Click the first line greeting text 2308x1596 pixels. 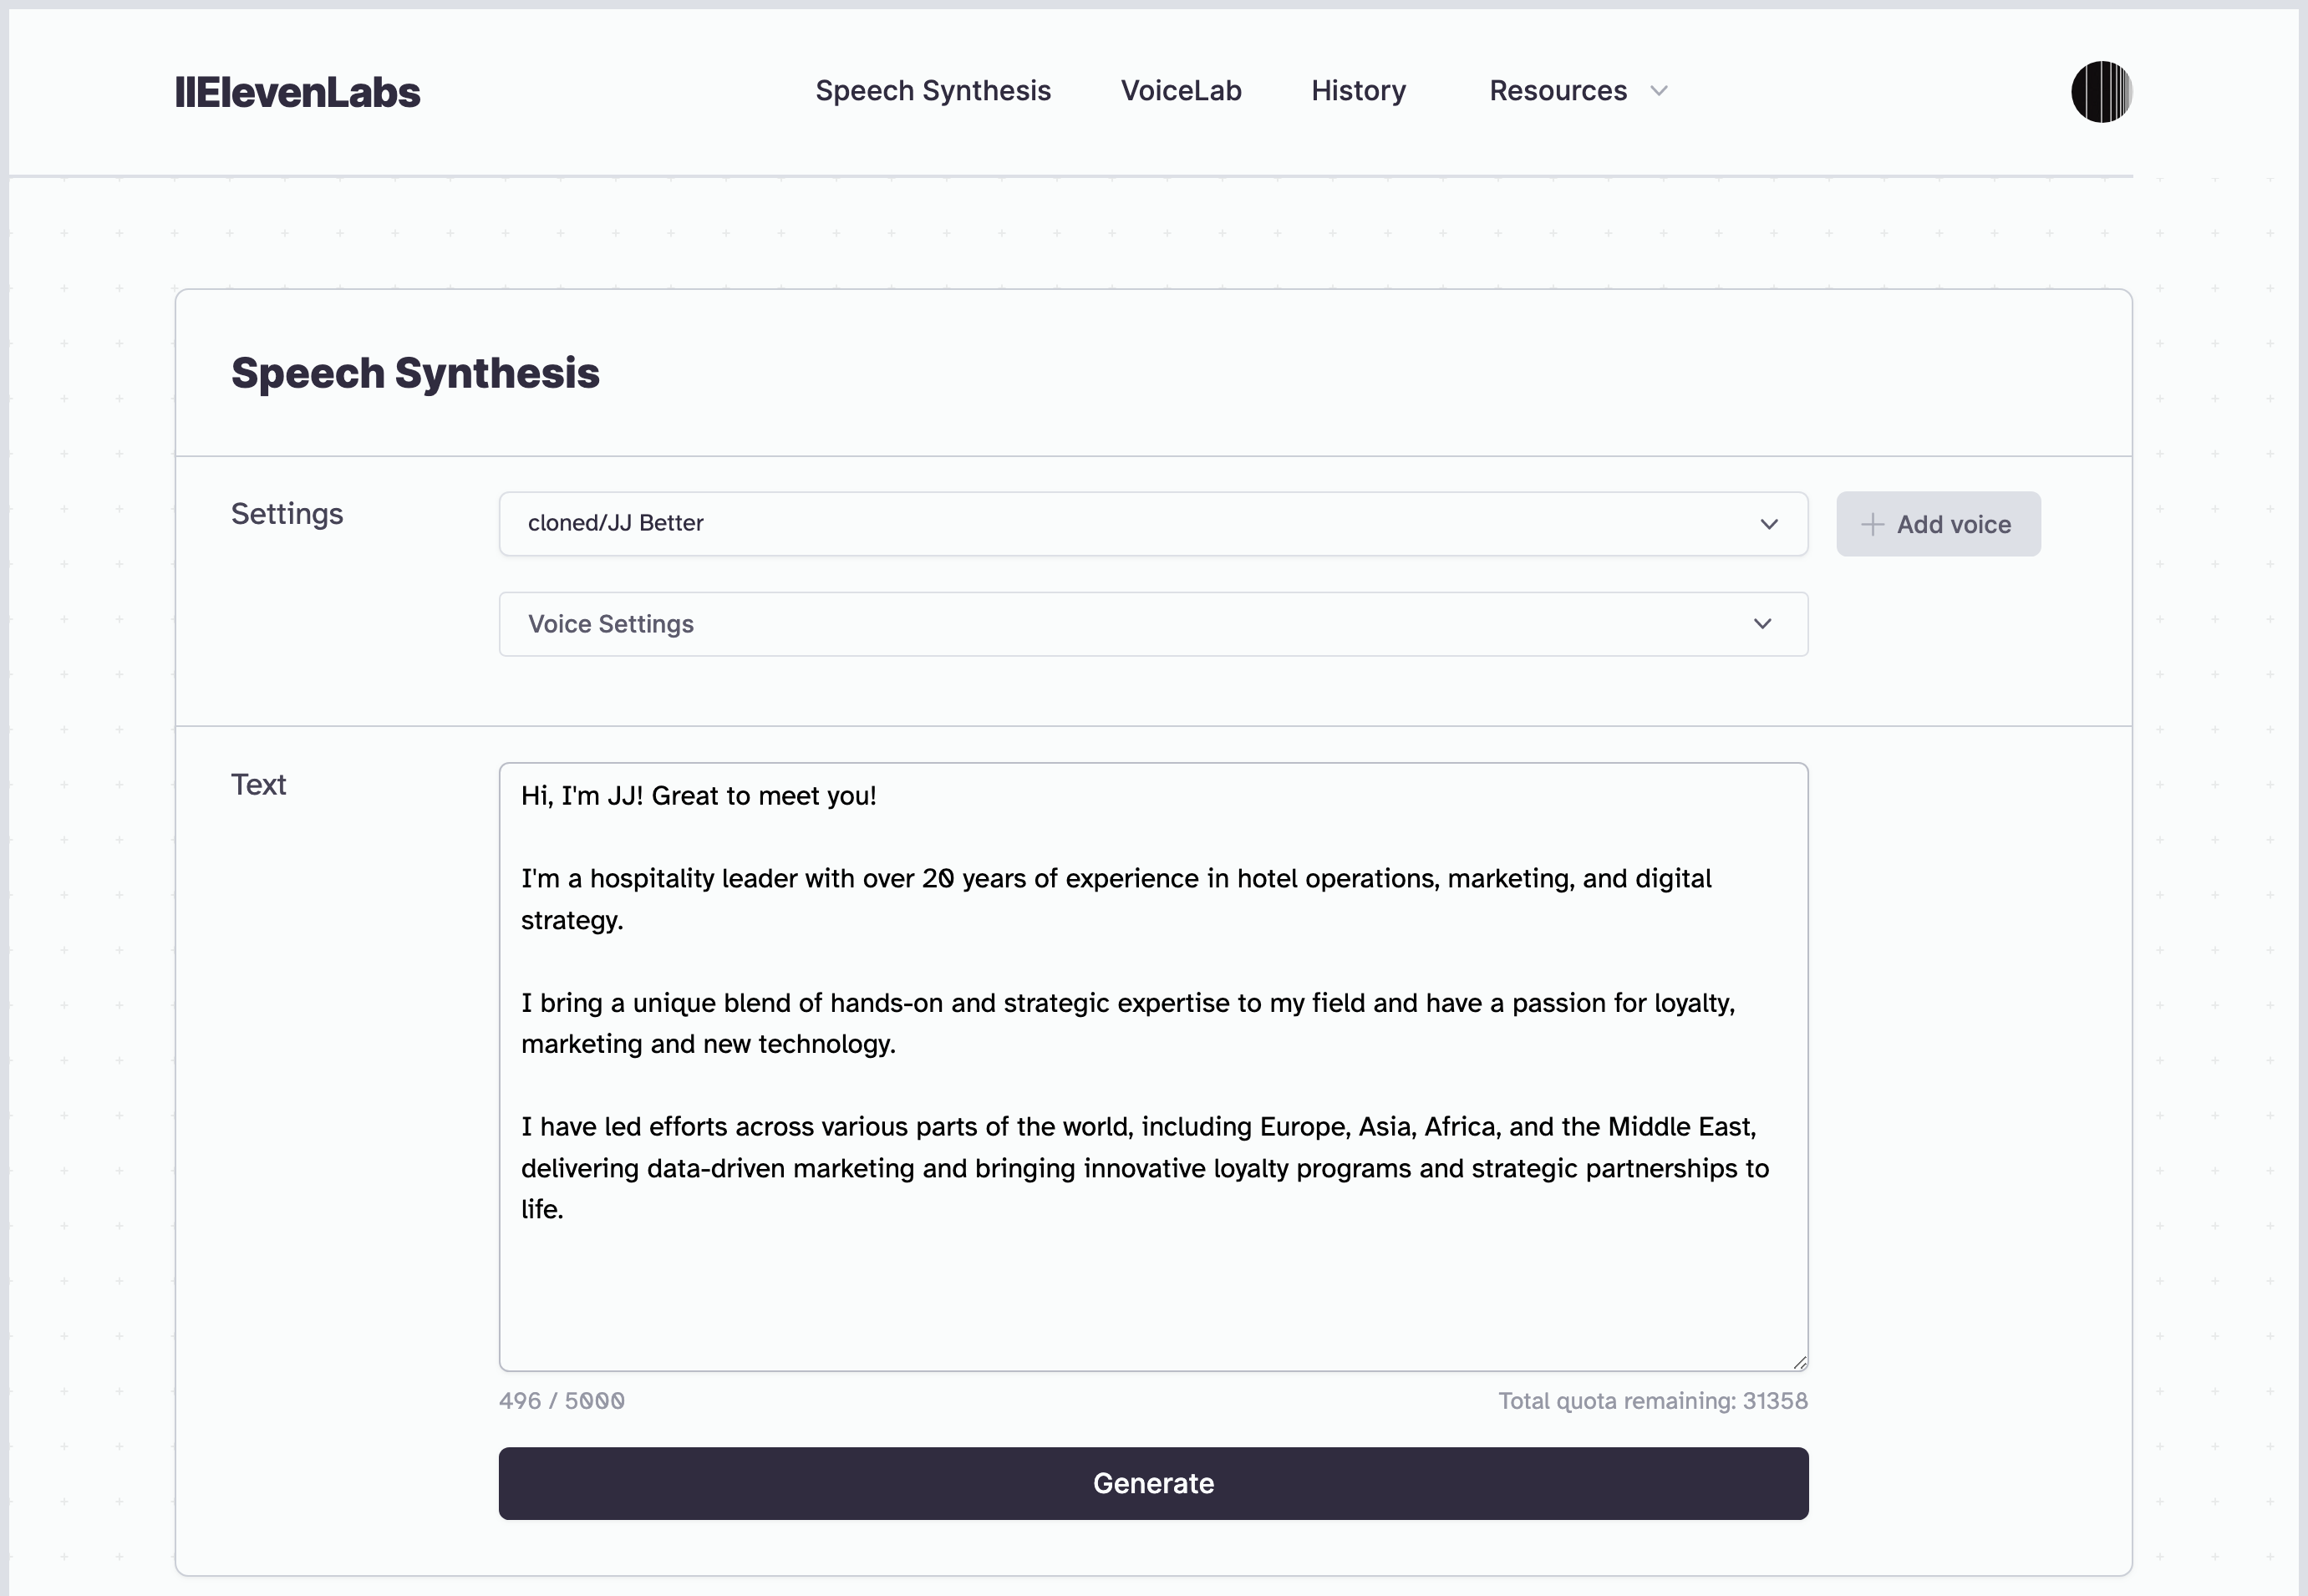[x=698, y=796]
